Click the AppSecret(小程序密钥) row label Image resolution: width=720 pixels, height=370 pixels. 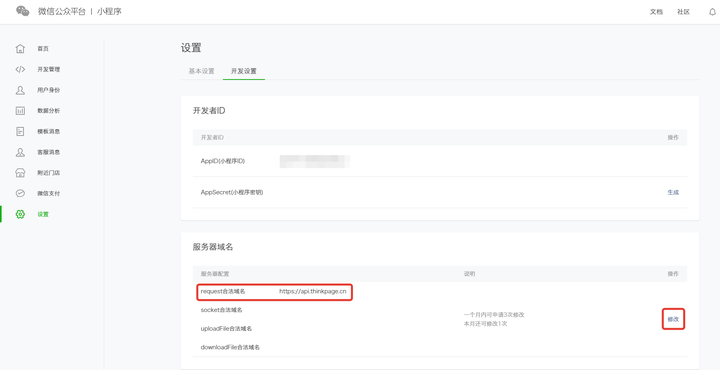[232, 192]
